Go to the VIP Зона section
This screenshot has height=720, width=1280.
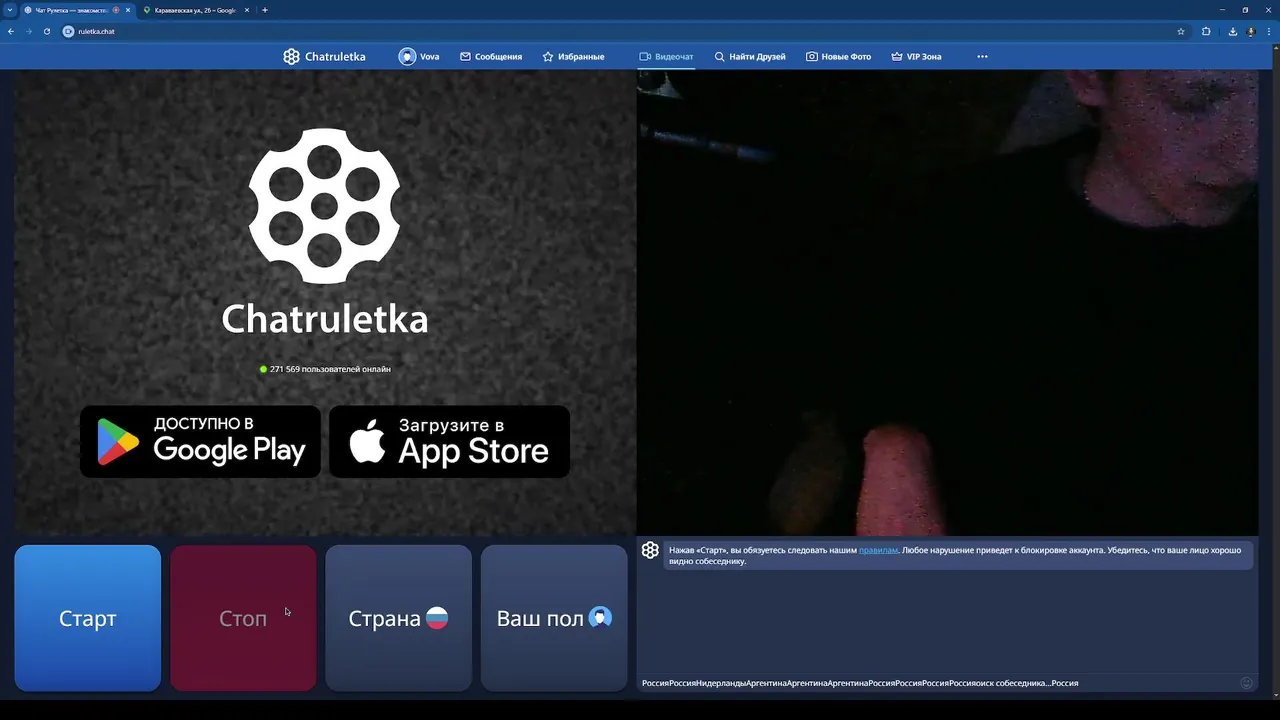point(916,57)
